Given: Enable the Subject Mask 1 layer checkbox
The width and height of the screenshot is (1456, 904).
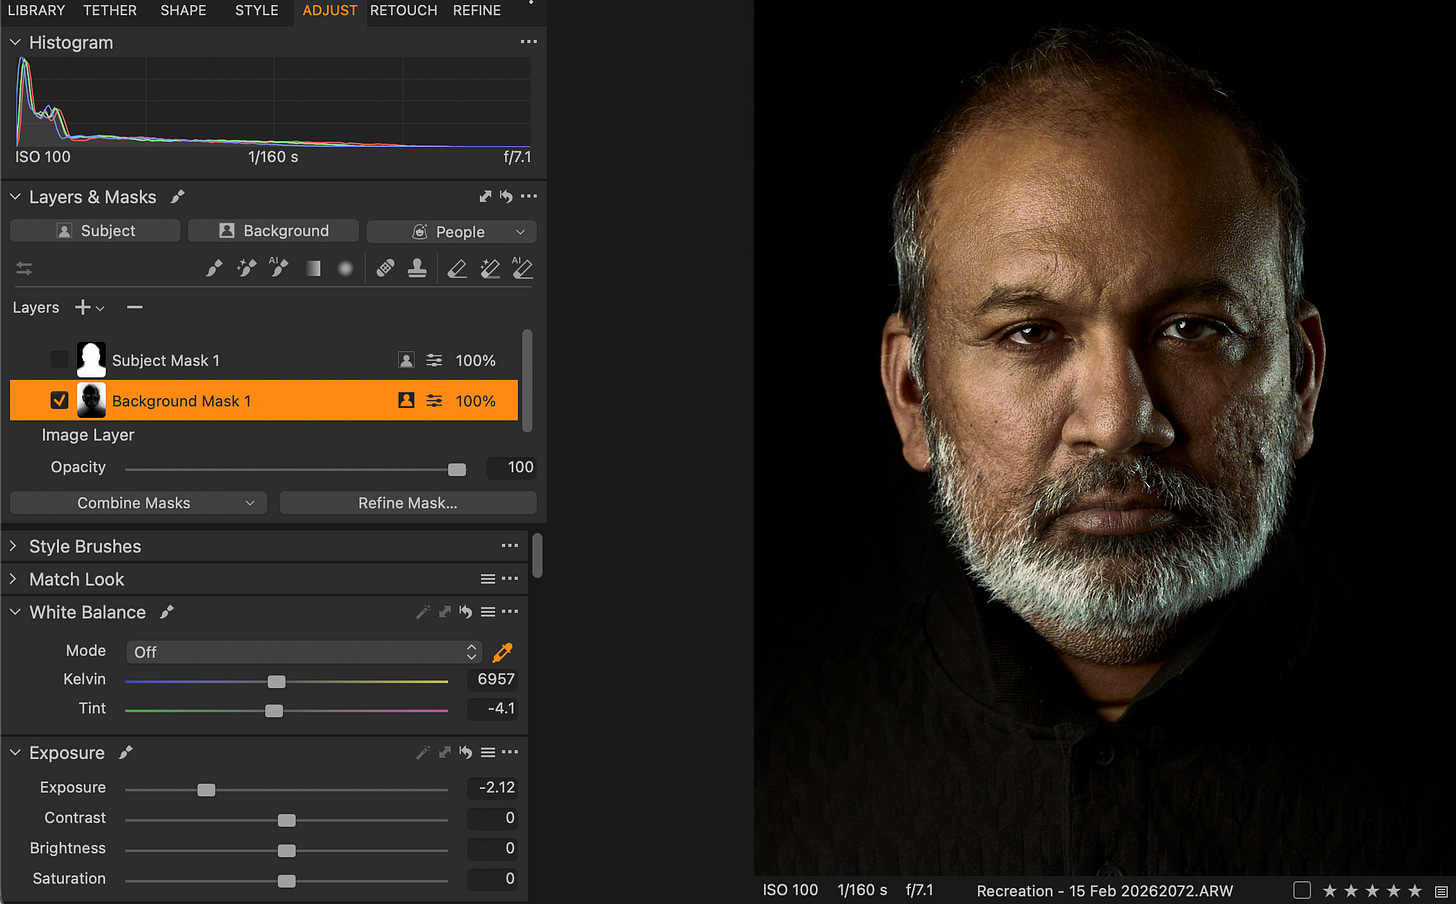Looking at the screenshot, I should point(59,360).
